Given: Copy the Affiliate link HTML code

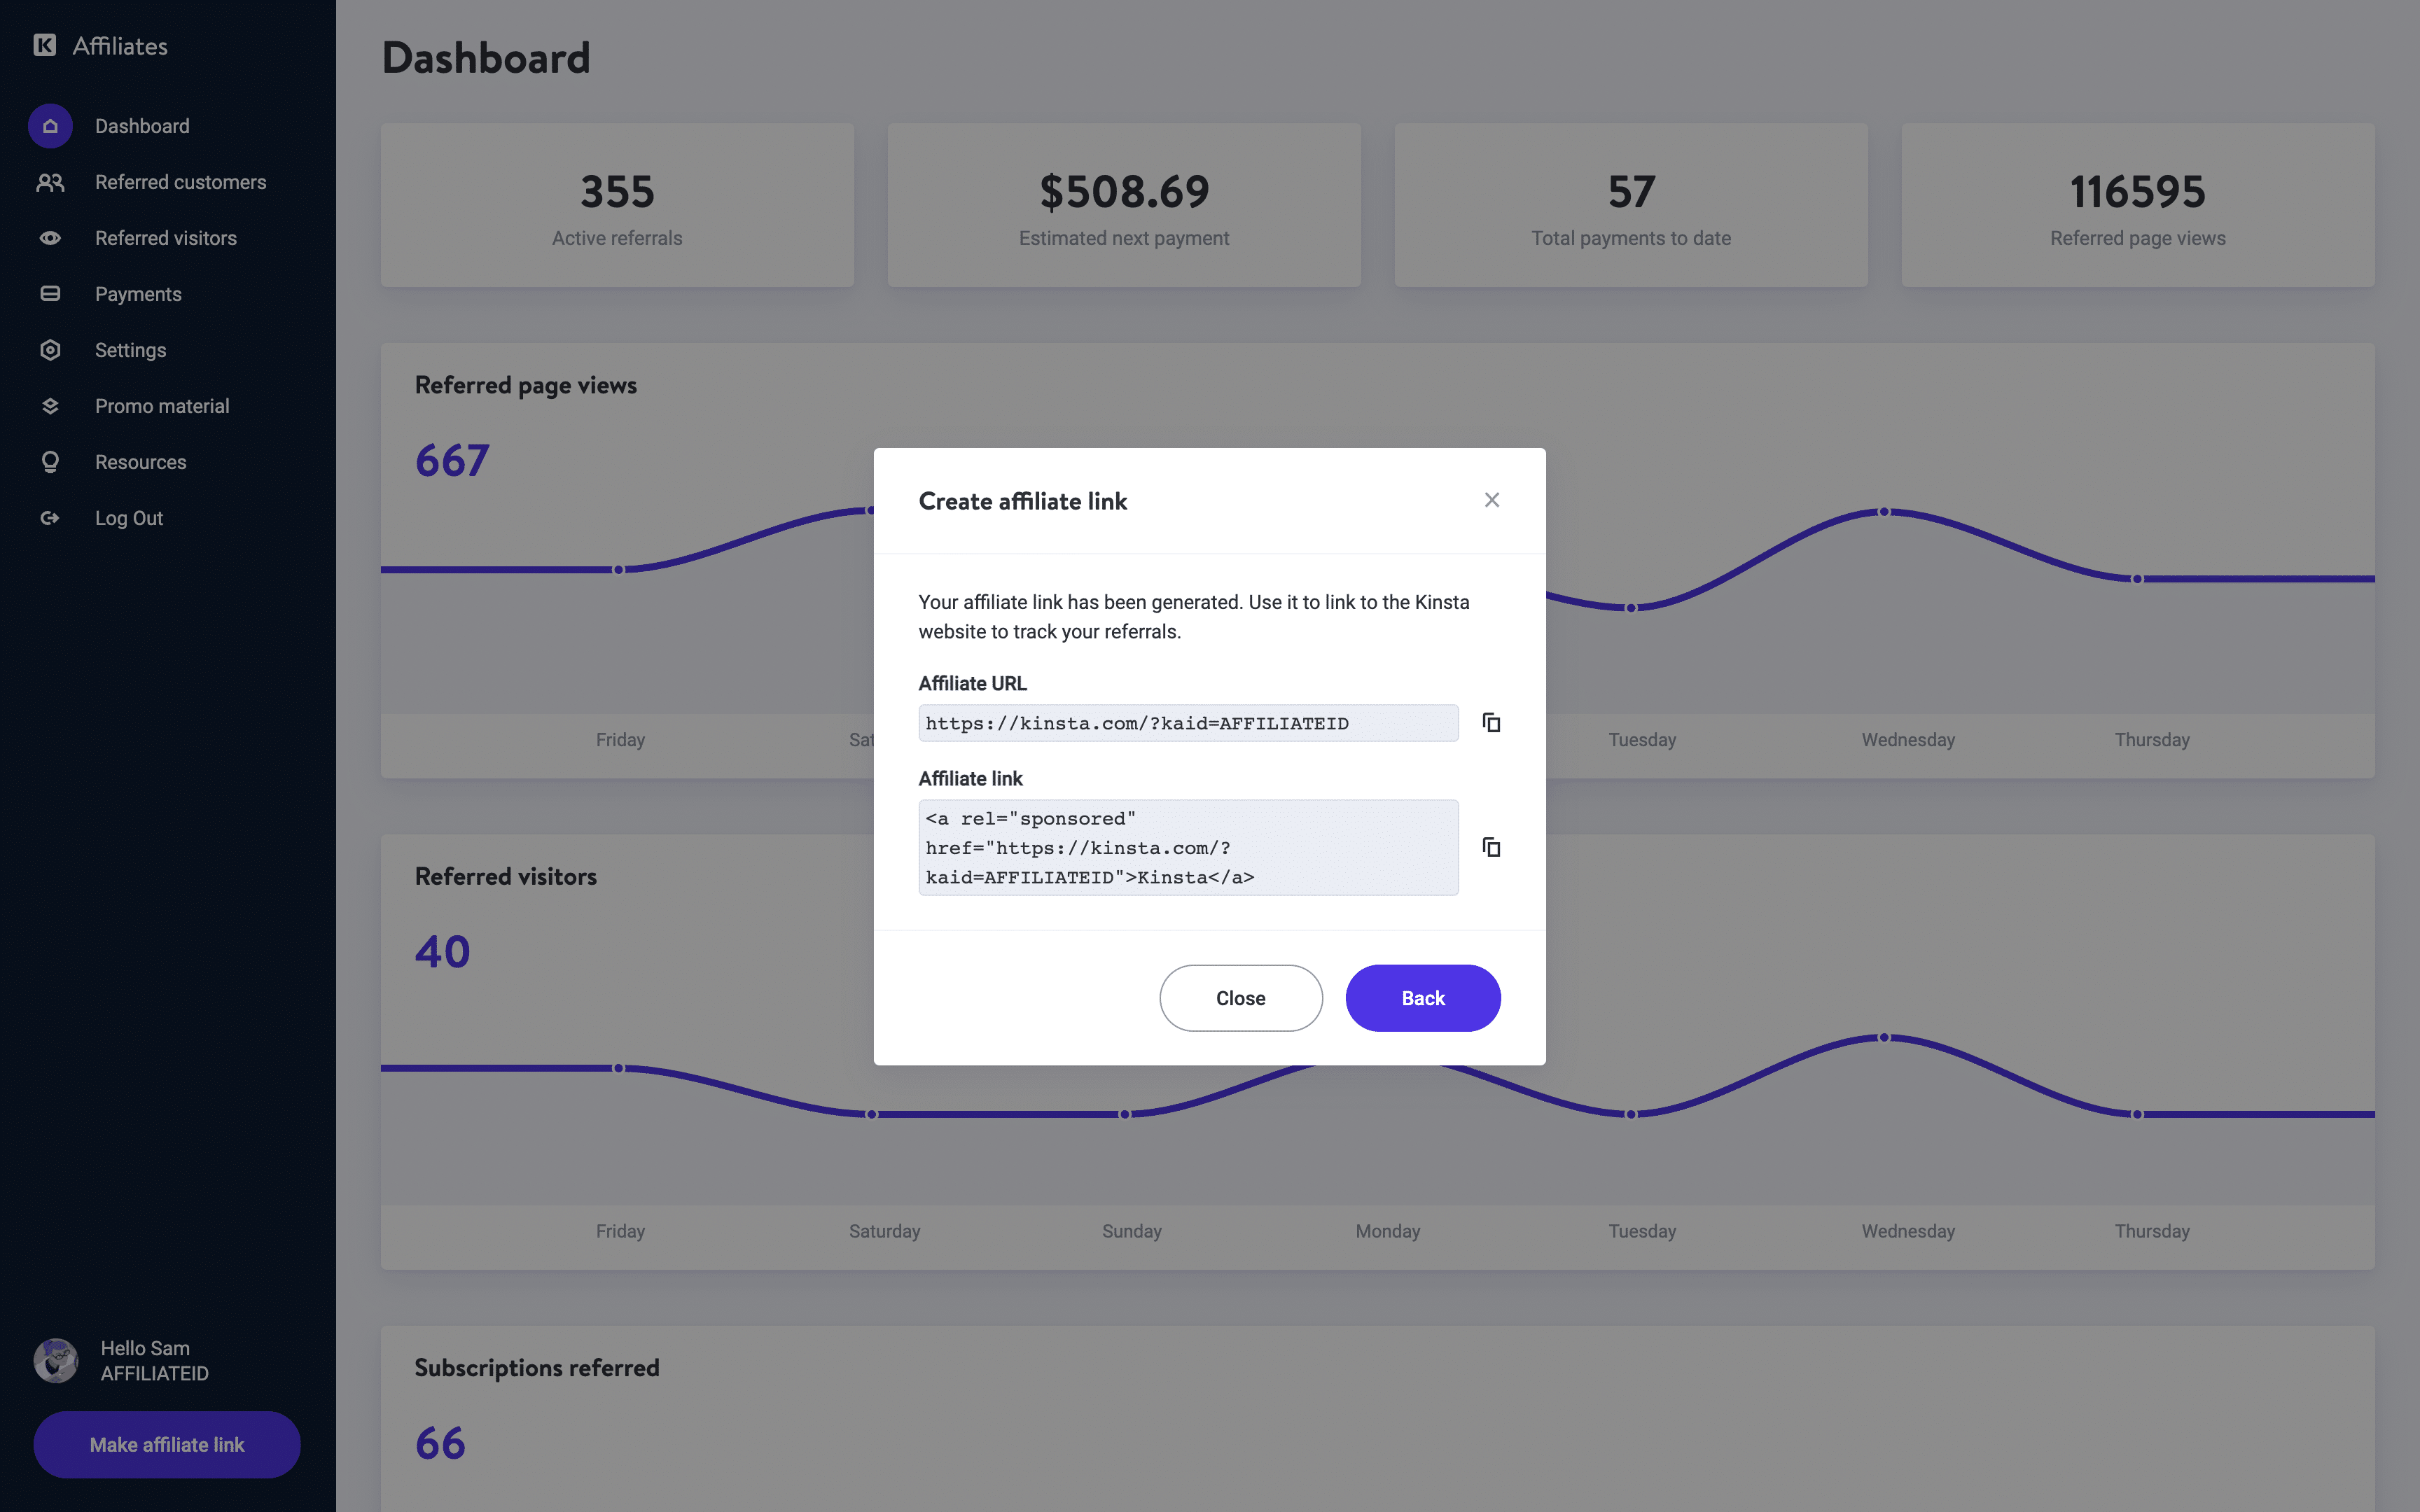Looking at the screenshot, I should pyautogui.click(x=1489, y=845).
